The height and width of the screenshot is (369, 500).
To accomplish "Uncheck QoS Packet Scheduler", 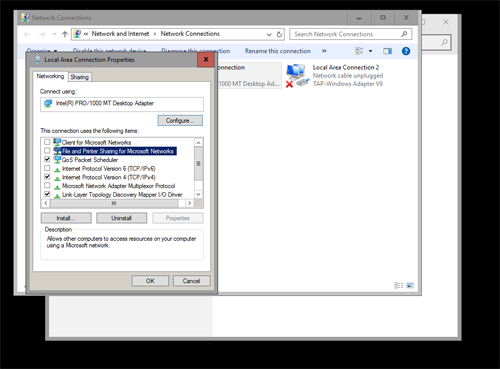I will point(47,159).
